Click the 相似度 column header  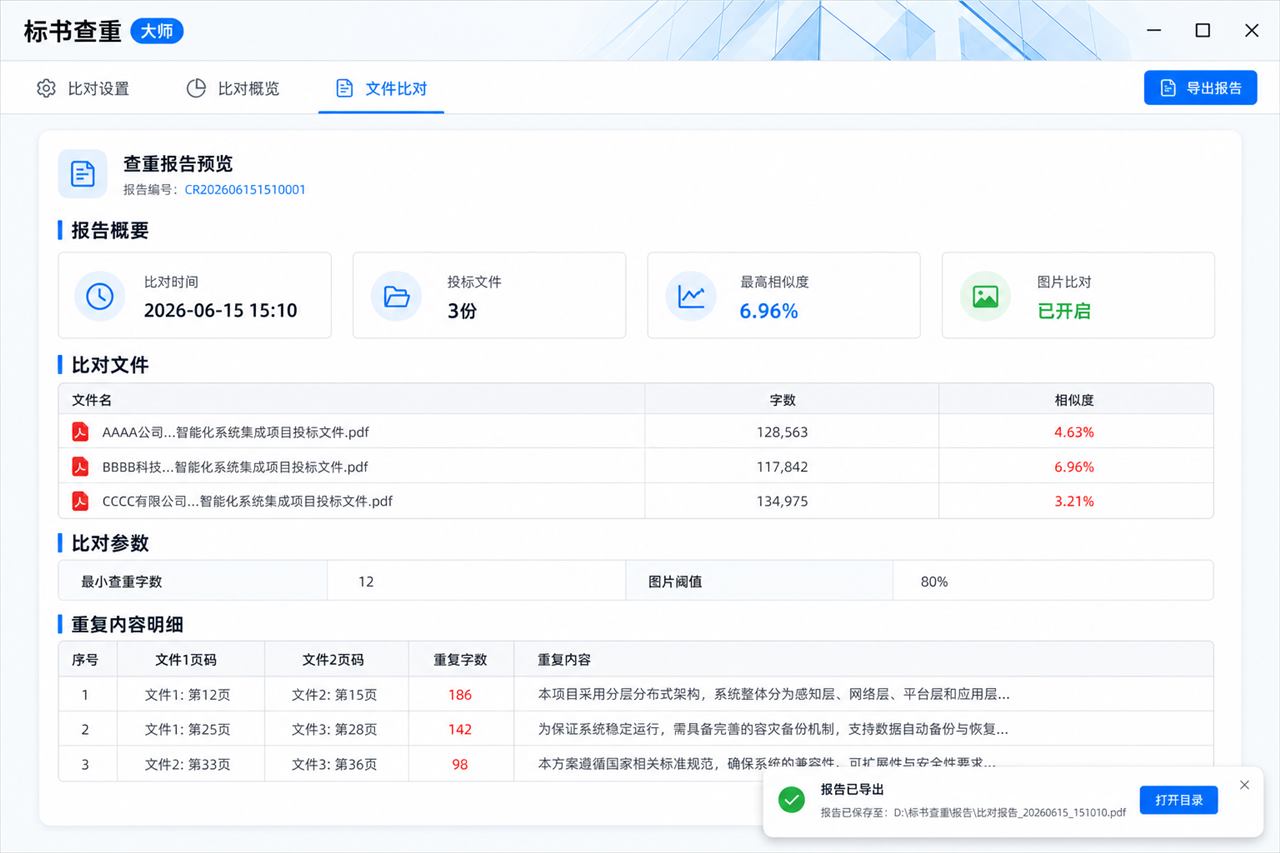(1074, 400)
